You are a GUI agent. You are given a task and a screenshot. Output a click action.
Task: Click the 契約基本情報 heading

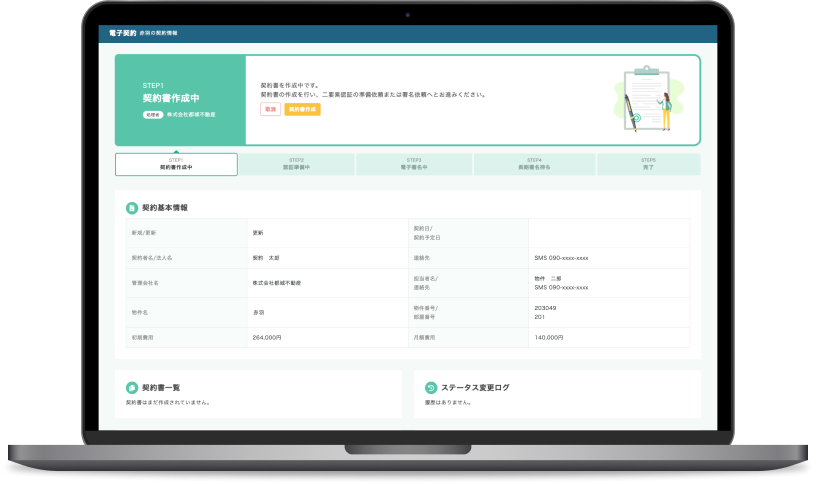[x=165, y=208]
